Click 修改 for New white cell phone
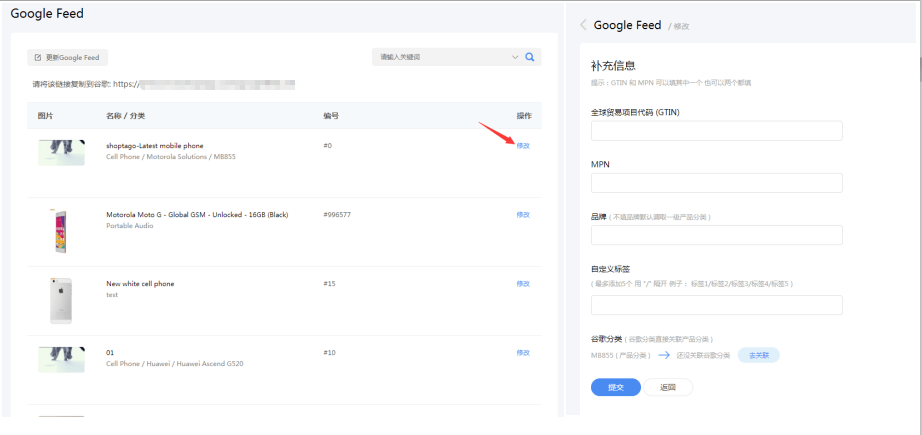This screenshot has width=922, height=435. pos(523,284)
